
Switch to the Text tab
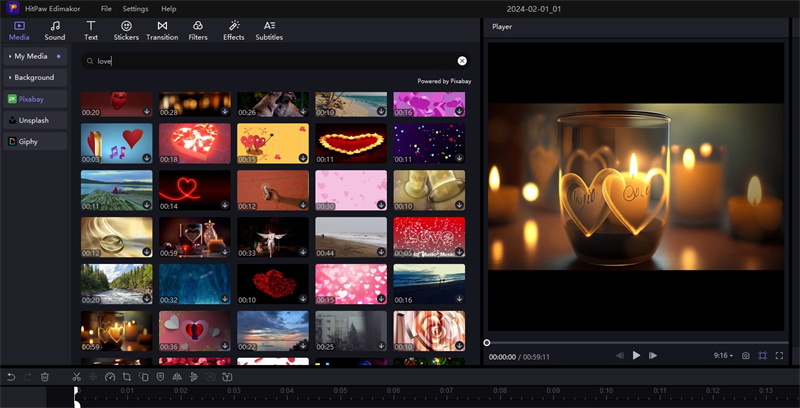(x=91, y=31)
